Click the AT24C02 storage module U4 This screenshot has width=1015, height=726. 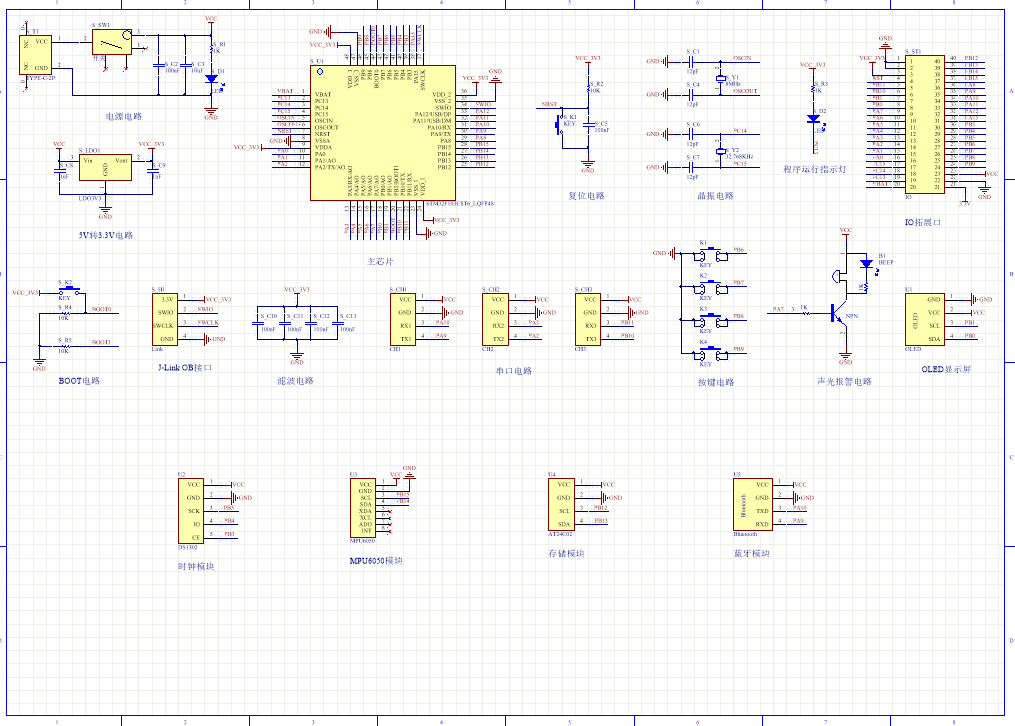pos(561,503)
